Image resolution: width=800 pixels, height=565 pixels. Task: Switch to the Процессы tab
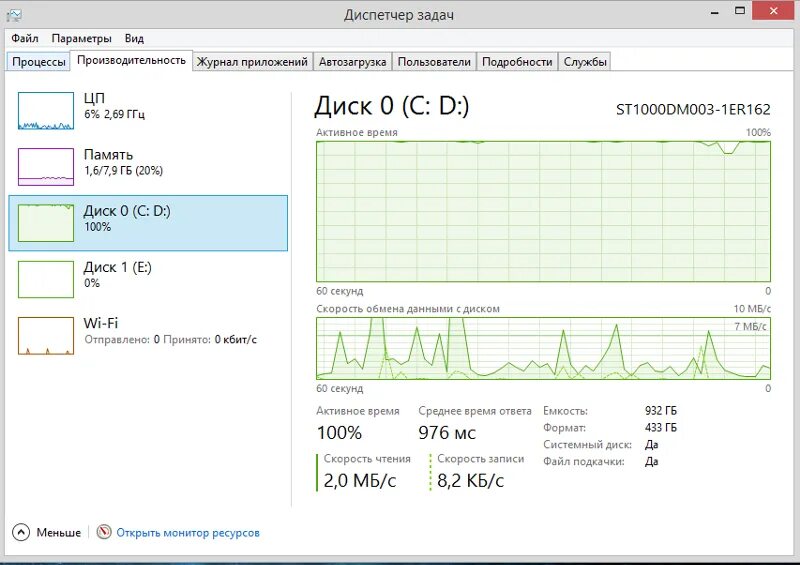click(39, 62)
